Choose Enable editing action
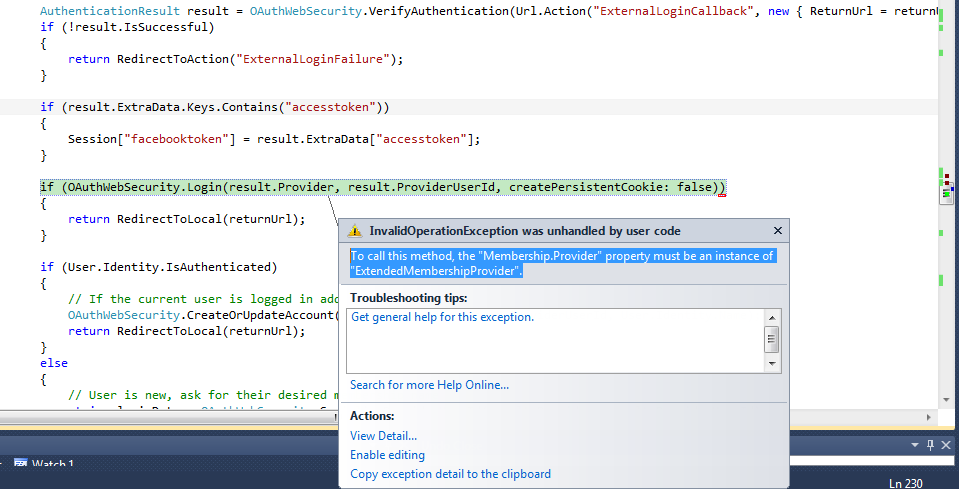This screenshot has height=489, width=959. pos(387,455)
